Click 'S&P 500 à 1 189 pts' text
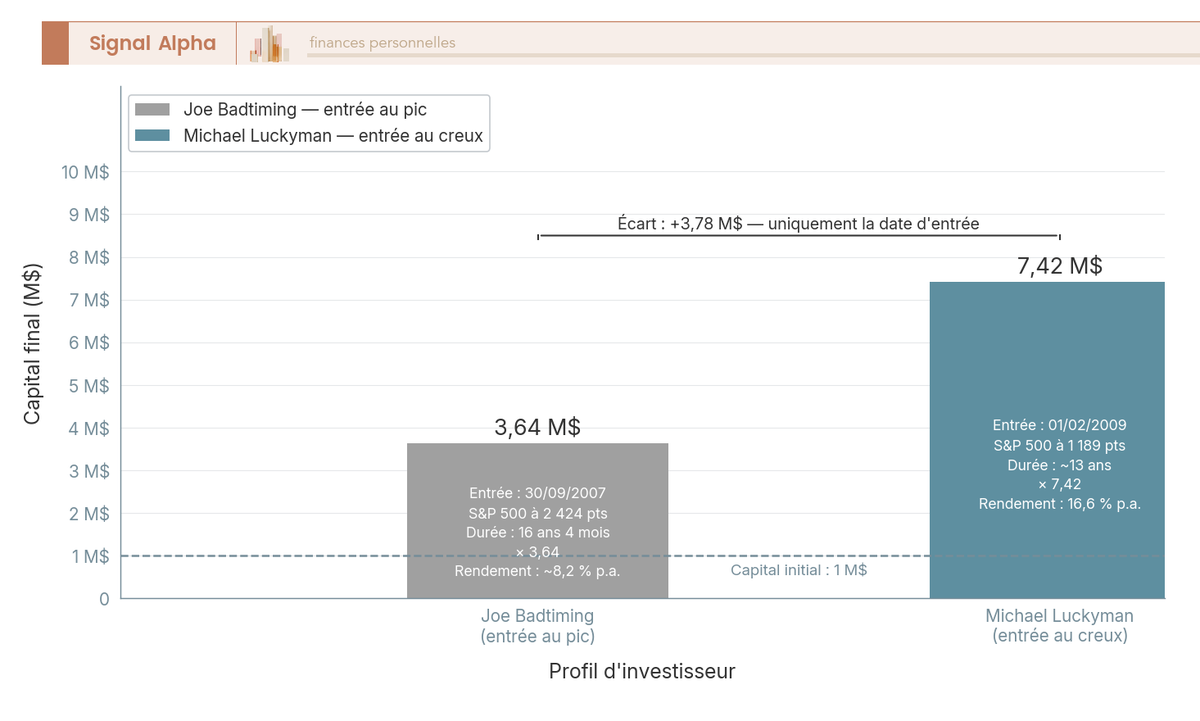Image resolution: width=1200 pixels, height=721 pixels. coord(1060,445)
